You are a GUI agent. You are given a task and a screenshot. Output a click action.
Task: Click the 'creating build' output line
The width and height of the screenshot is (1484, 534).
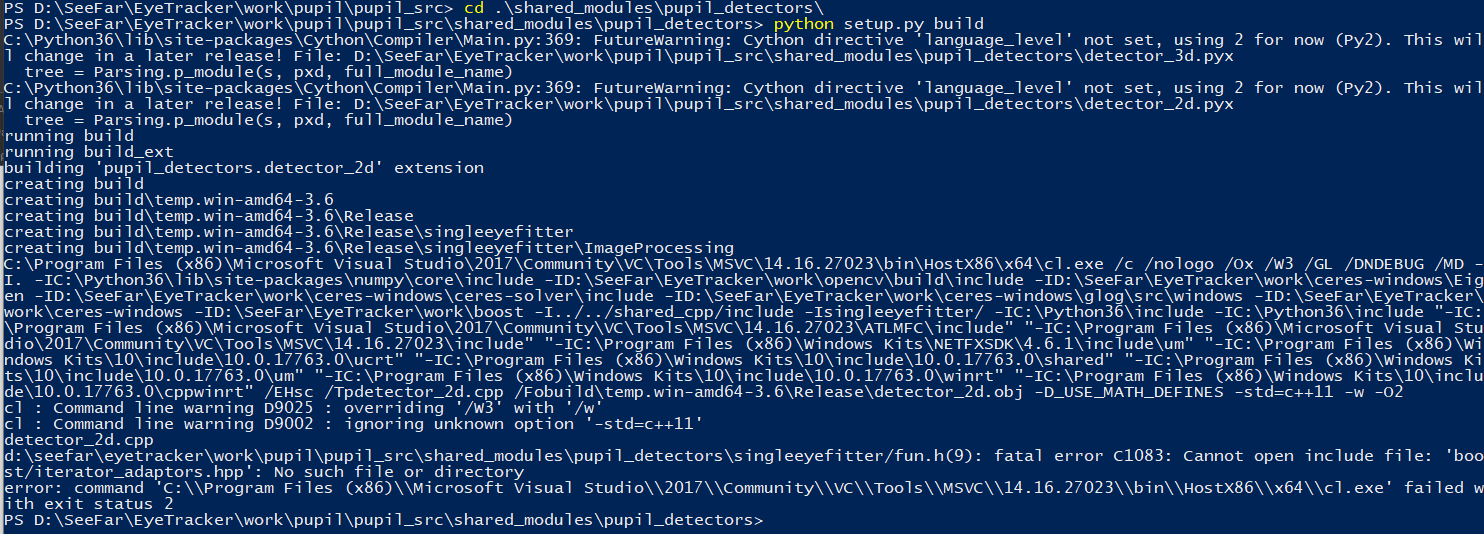click(x=74, y=184)
